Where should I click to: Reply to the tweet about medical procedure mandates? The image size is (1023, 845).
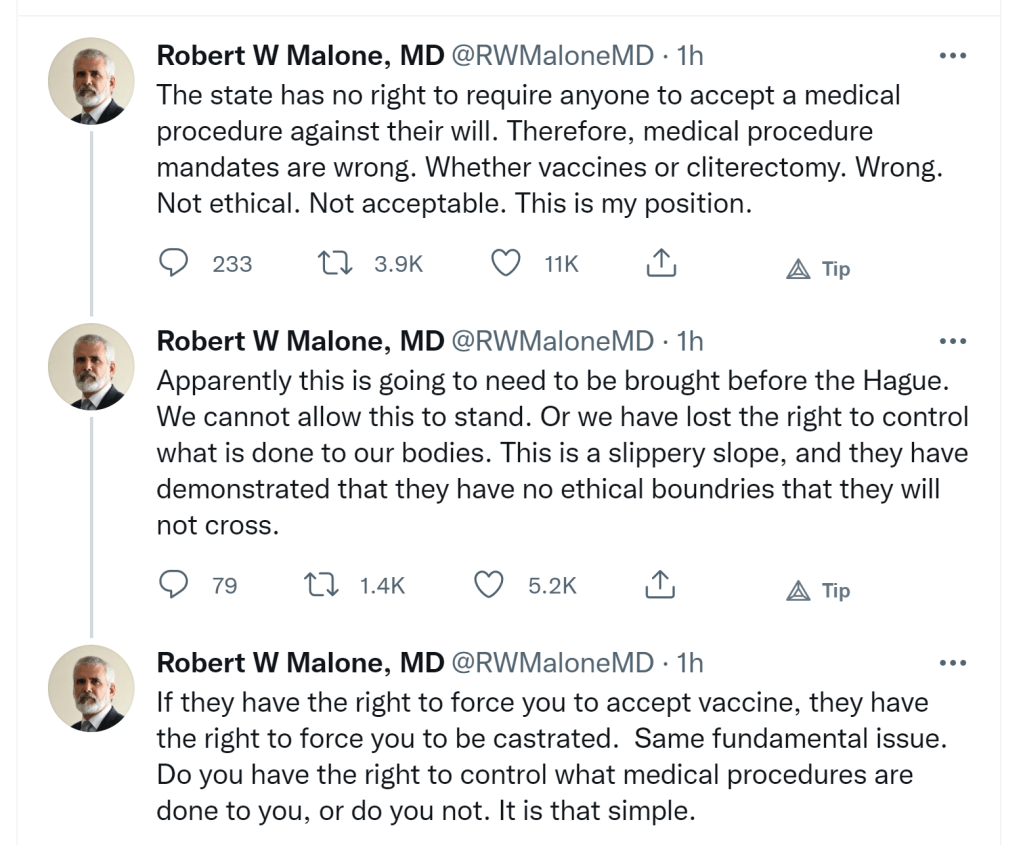tap(176, 263)
